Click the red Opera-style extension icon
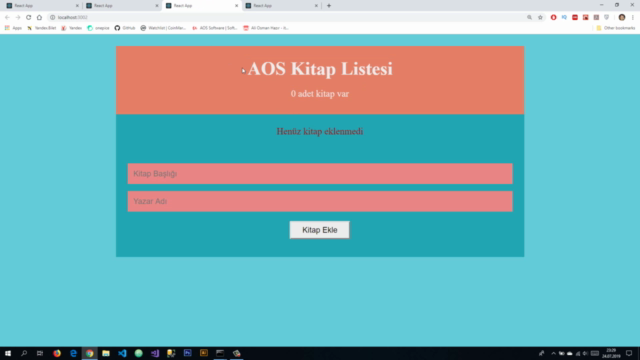Screen dimensions: 640x360 click(x=553, y=17)
